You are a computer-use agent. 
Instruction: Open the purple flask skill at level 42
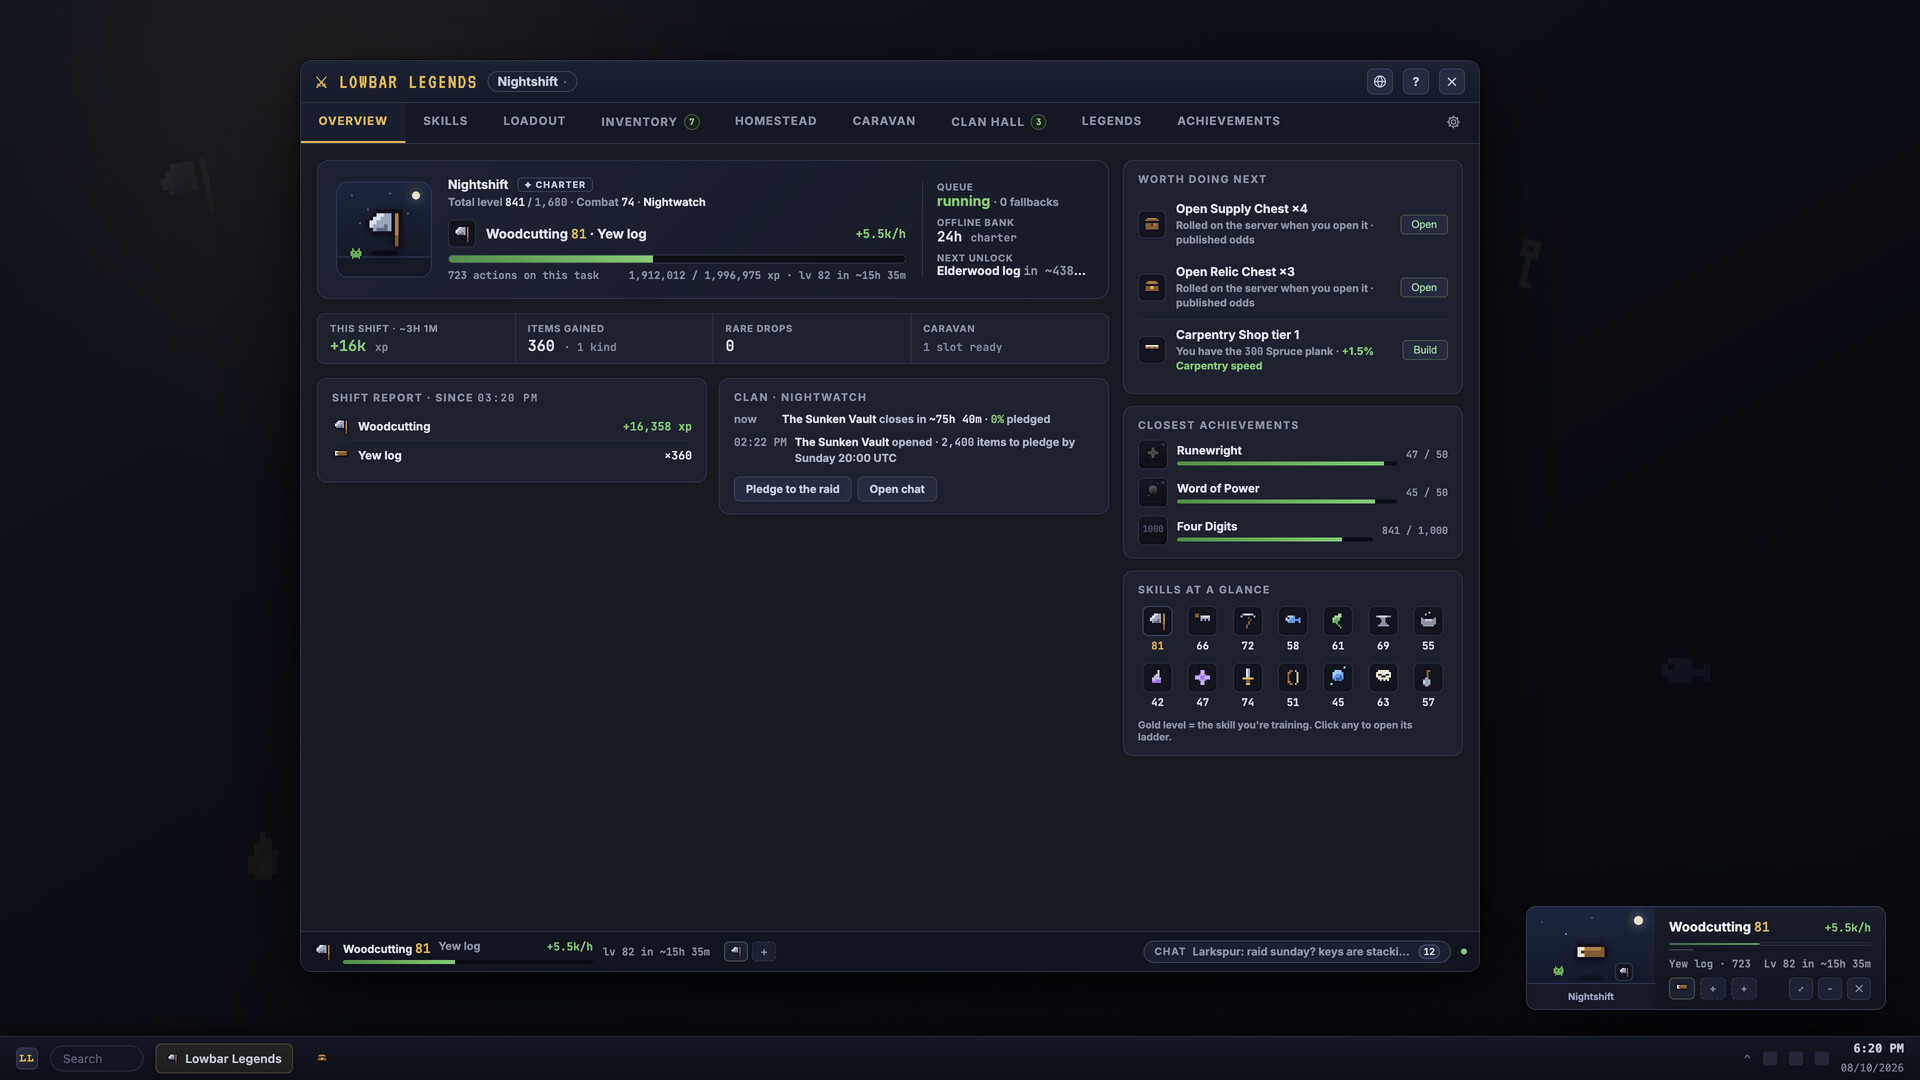point(1157,678)
